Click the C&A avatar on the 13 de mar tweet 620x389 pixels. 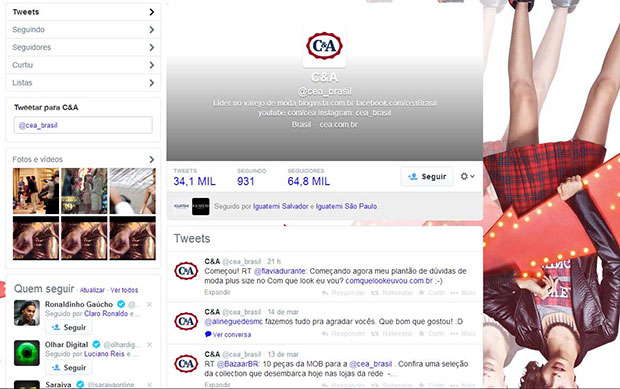point(186,364)
